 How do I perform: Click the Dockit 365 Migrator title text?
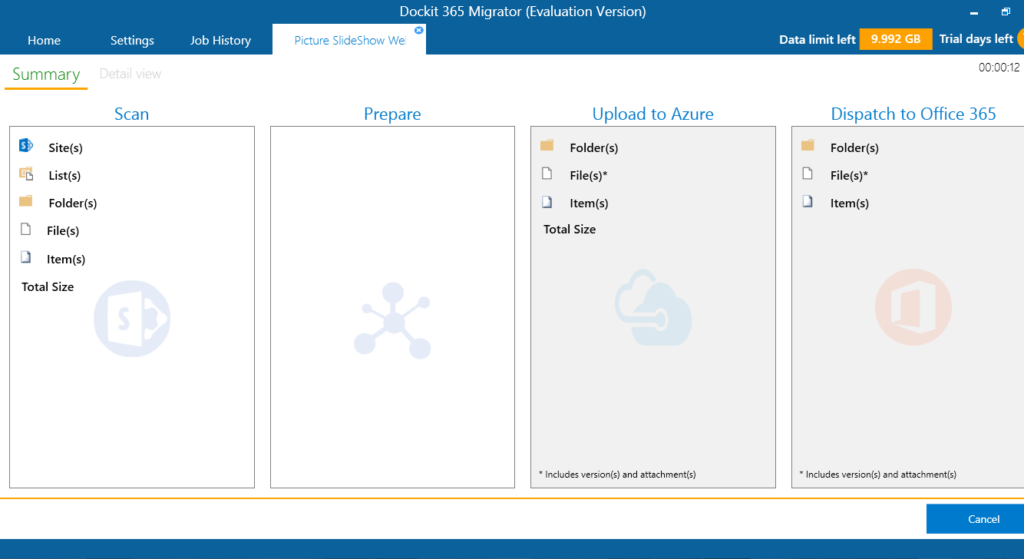pyautogui.click(x=522, y=12)
